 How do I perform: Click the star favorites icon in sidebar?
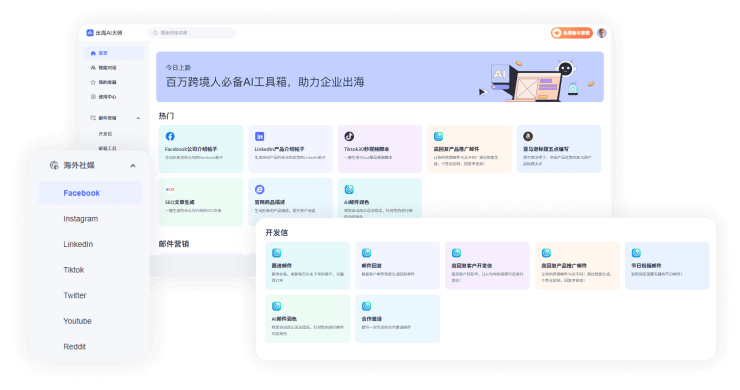pos(93,82)
